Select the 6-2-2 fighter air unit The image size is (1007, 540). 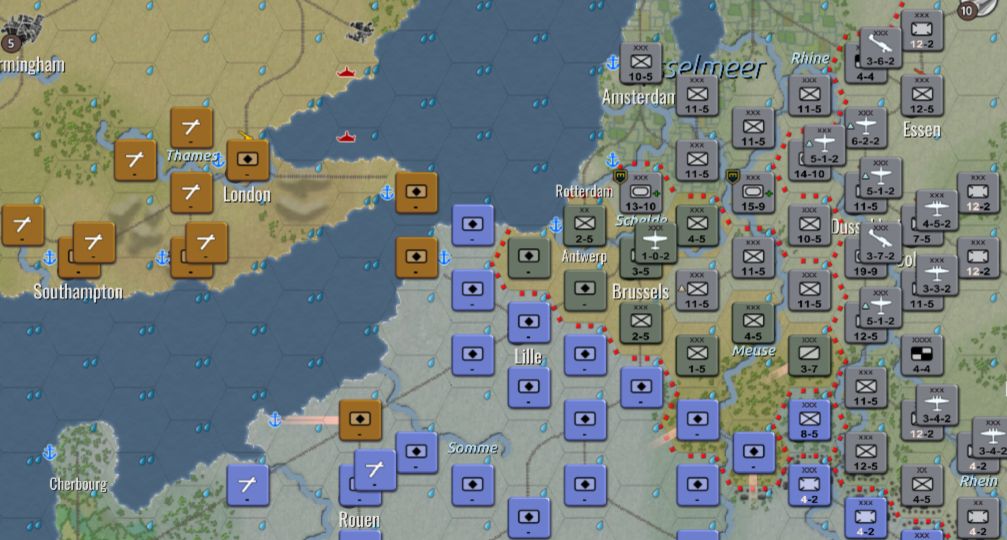[866, 128]
